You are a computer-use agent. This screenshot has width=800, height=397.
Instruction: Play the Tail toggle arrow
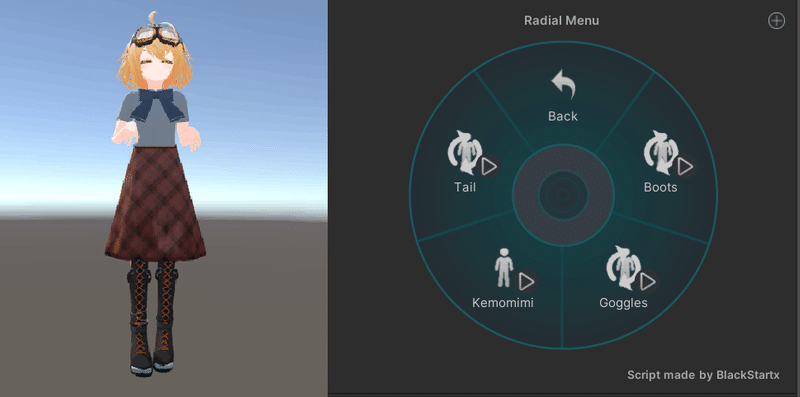coord(490,166)
